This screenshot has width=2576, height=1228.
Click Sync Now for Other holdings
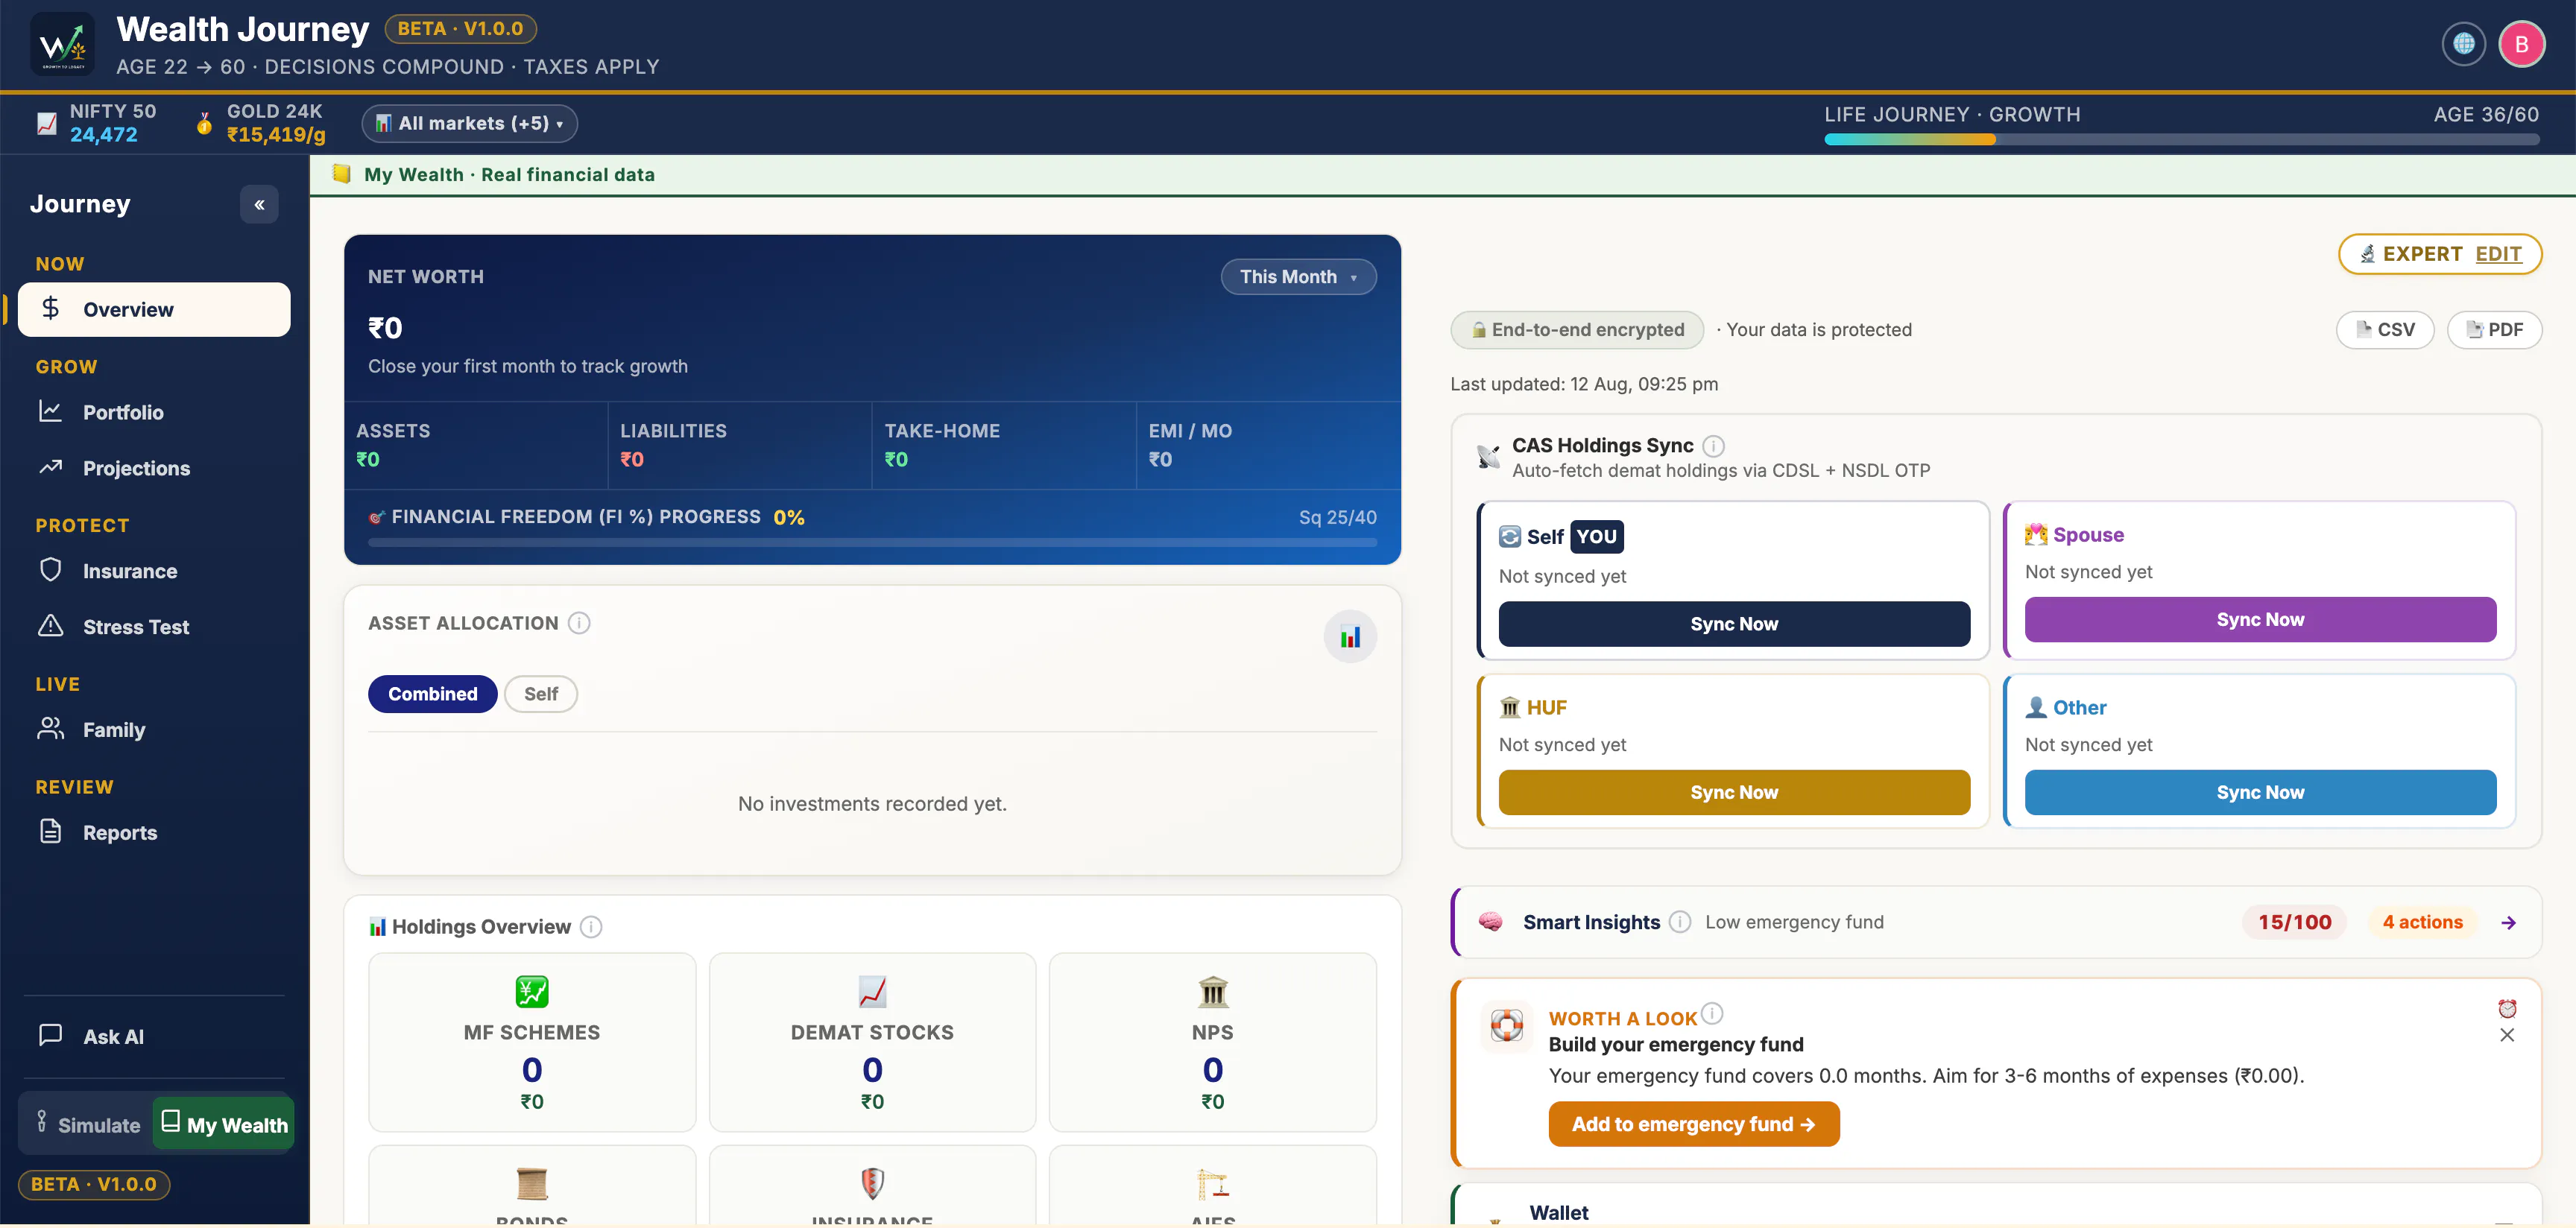click(x=2260, y=792)
